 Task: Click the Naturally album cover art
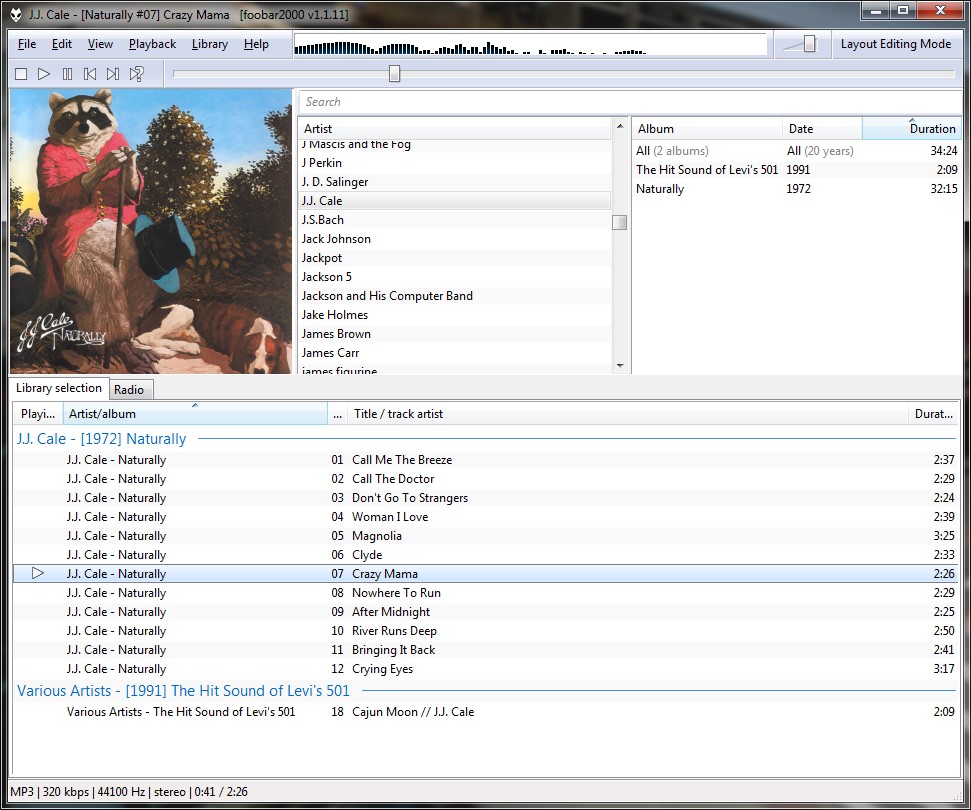click(x=150, y=231)
